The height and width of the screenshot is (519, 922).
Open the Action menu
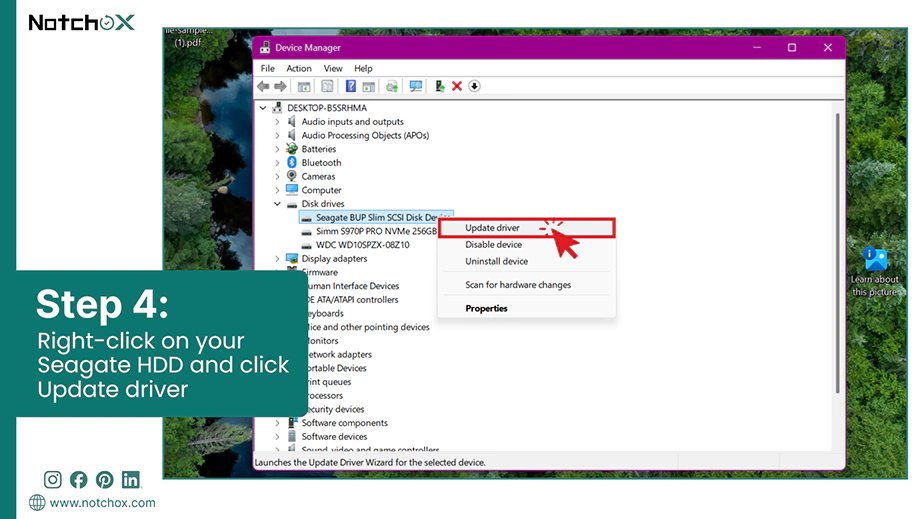click(x=299, y=68)
